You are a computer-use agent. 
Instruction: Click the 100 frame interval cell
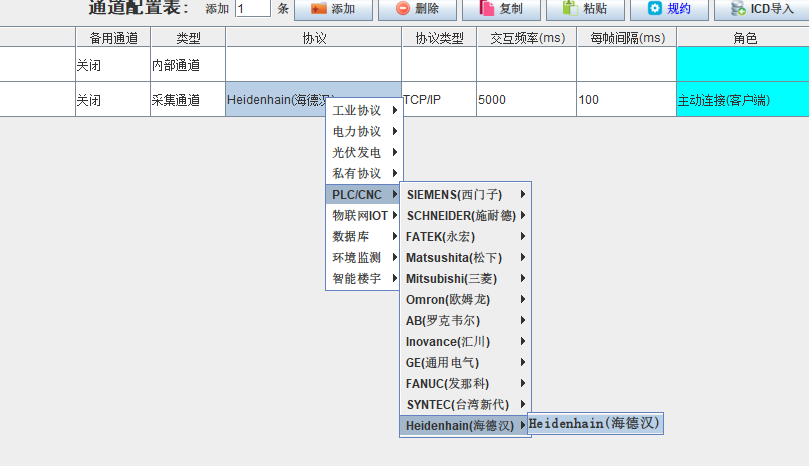[627, 100]
